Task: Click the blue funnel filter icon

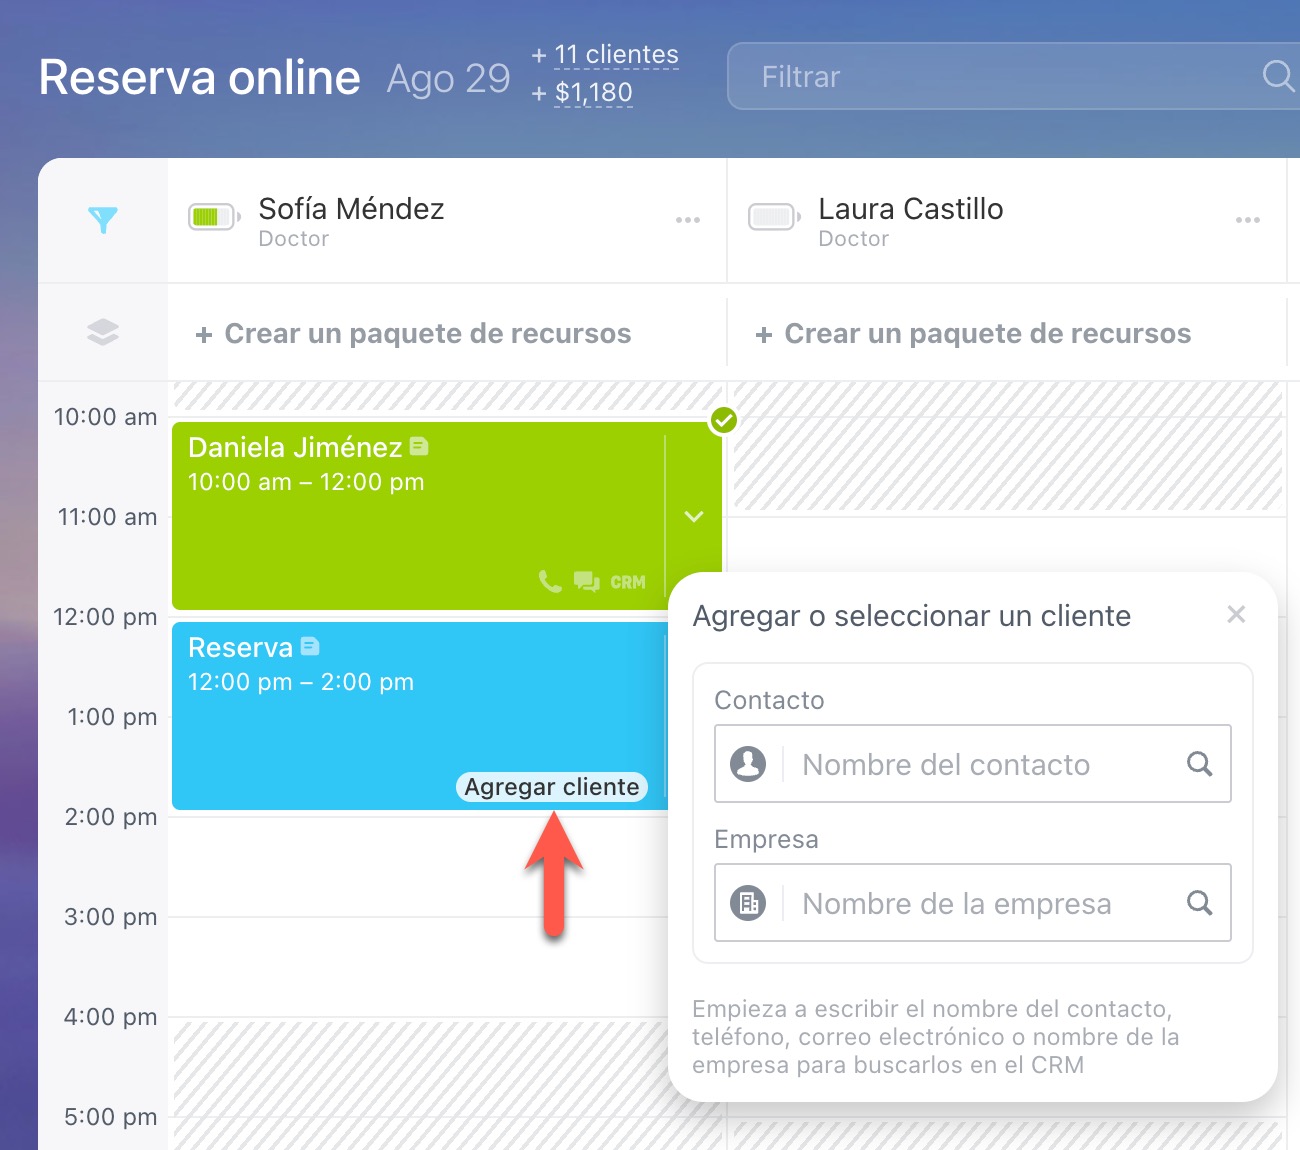Action: pyautogui.click(x=103, y=220)
